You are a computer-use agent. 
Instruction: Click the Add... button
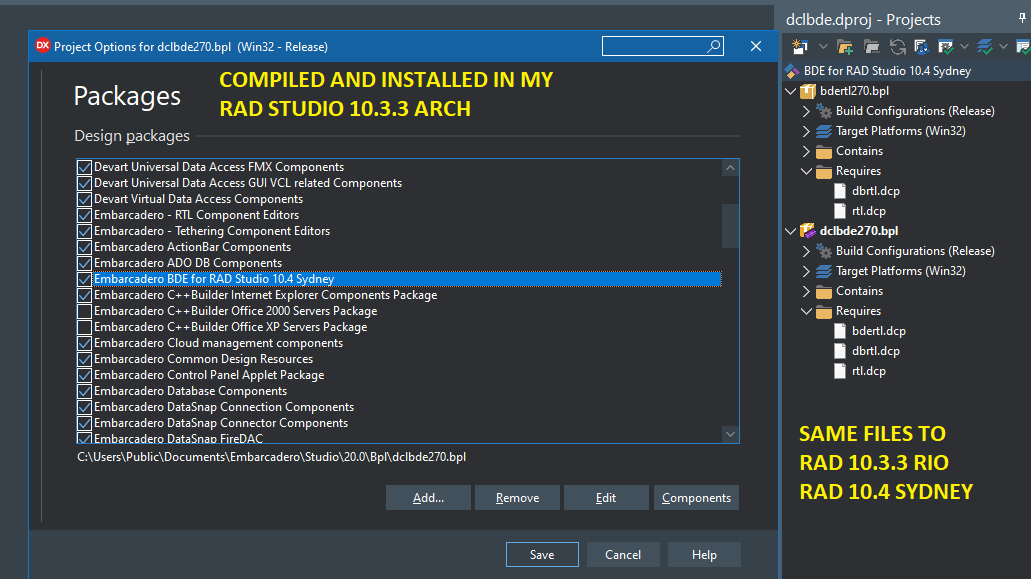coord(428,498)
